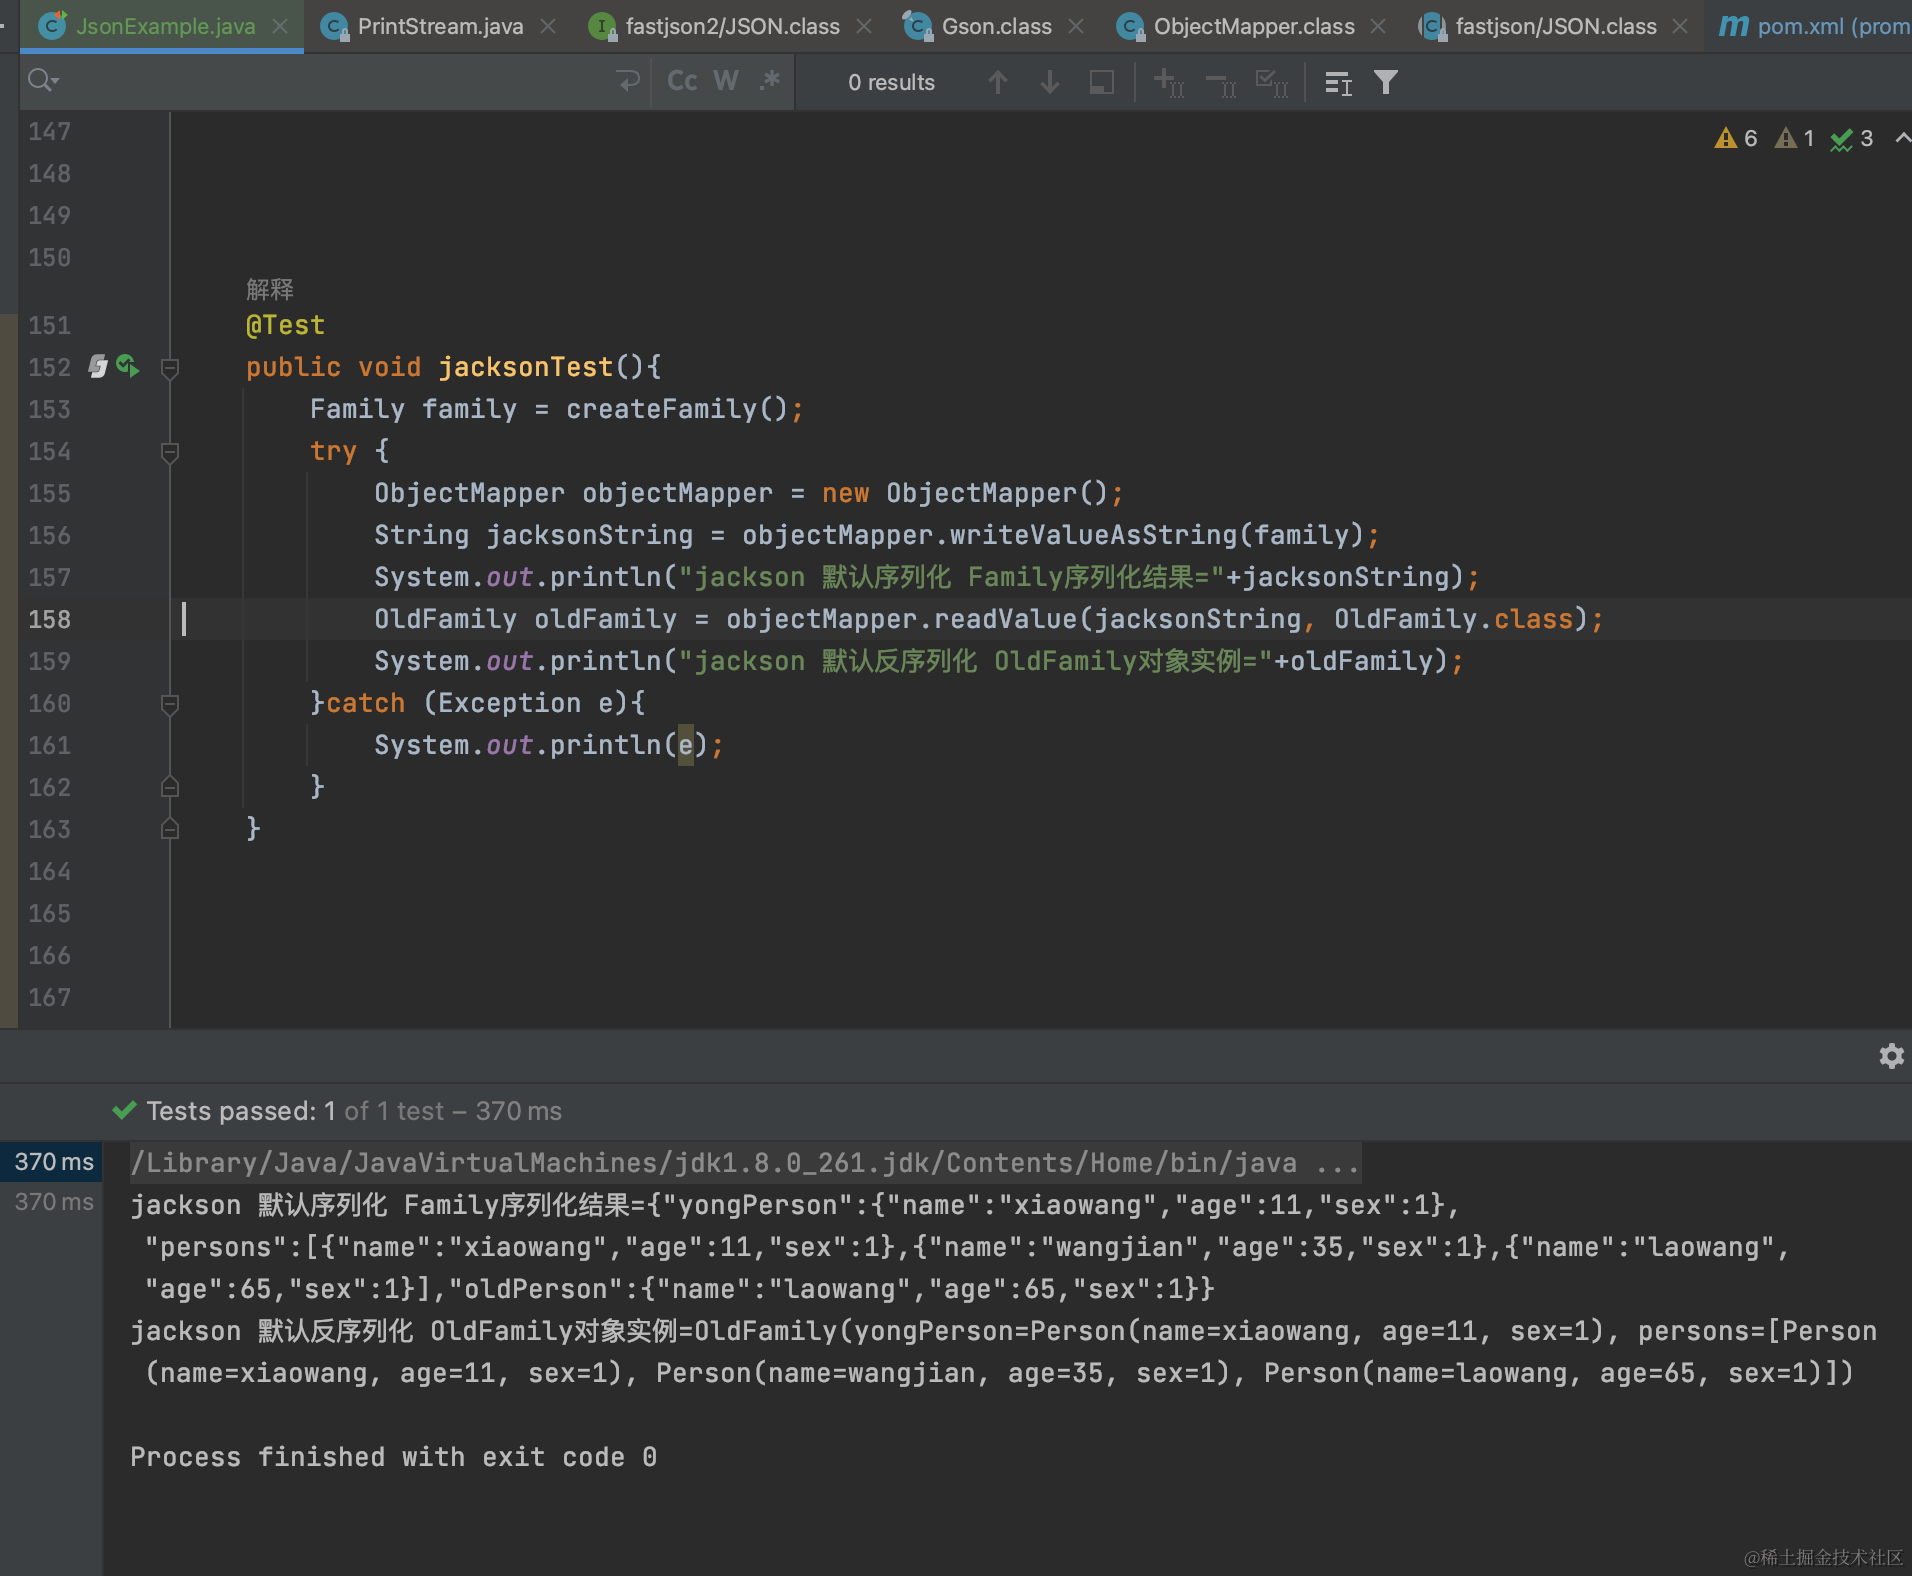The image size is (1912, 1576).
Task: Click fold end marker at line 162
Action: pos(170,787)
